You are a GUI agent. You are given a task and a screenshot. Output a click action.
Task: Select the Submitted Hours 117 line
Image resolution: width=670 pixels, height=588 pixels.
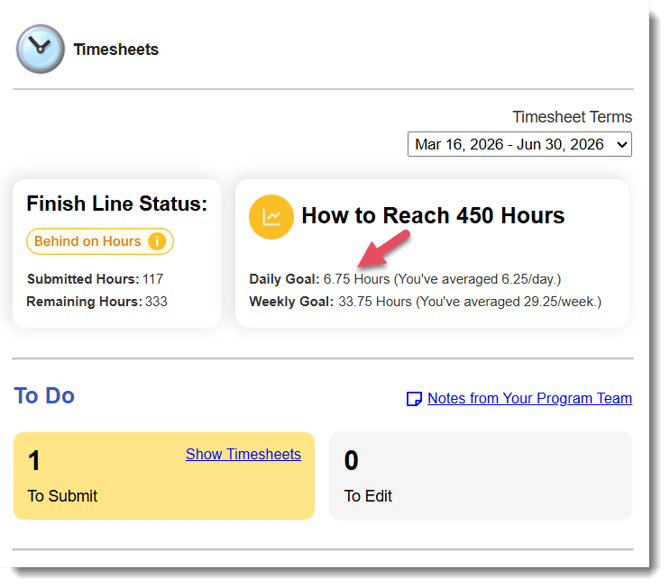click(95, 279)
